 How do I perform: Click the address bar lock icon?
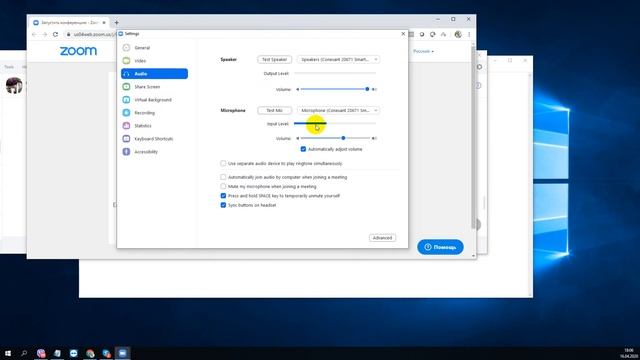(69, 35)
